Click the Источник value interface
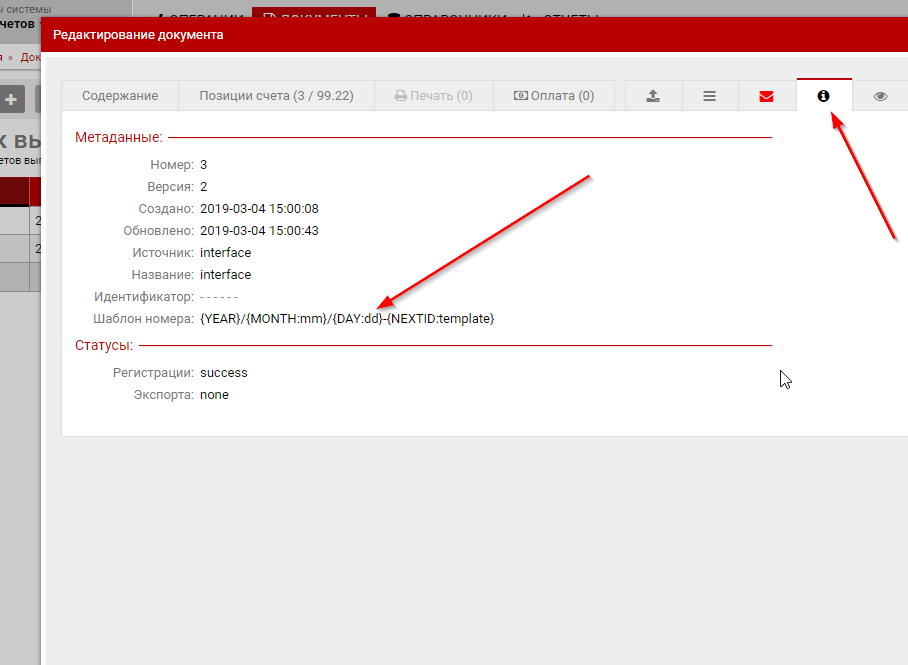This screenshot has height=665, width=908. [225, 253]
